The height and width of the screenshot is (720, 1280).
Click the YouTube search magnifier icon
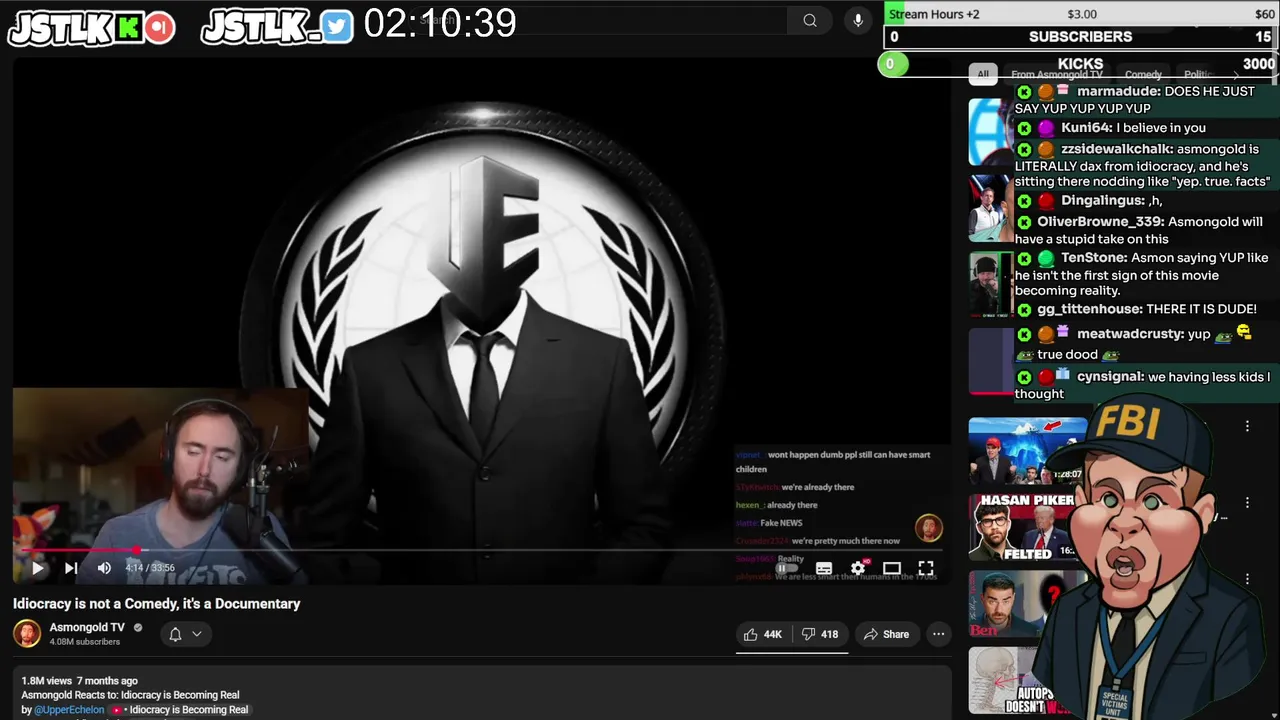(810, 20)
